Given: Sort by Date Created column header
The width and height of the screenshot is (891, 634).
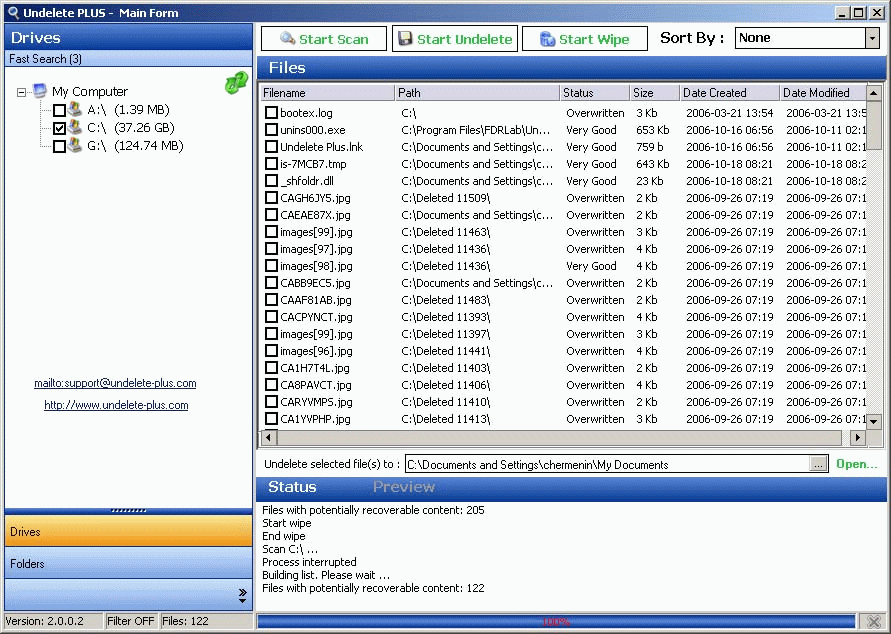Looking at the screenshot, I should [x=729, y=93].
